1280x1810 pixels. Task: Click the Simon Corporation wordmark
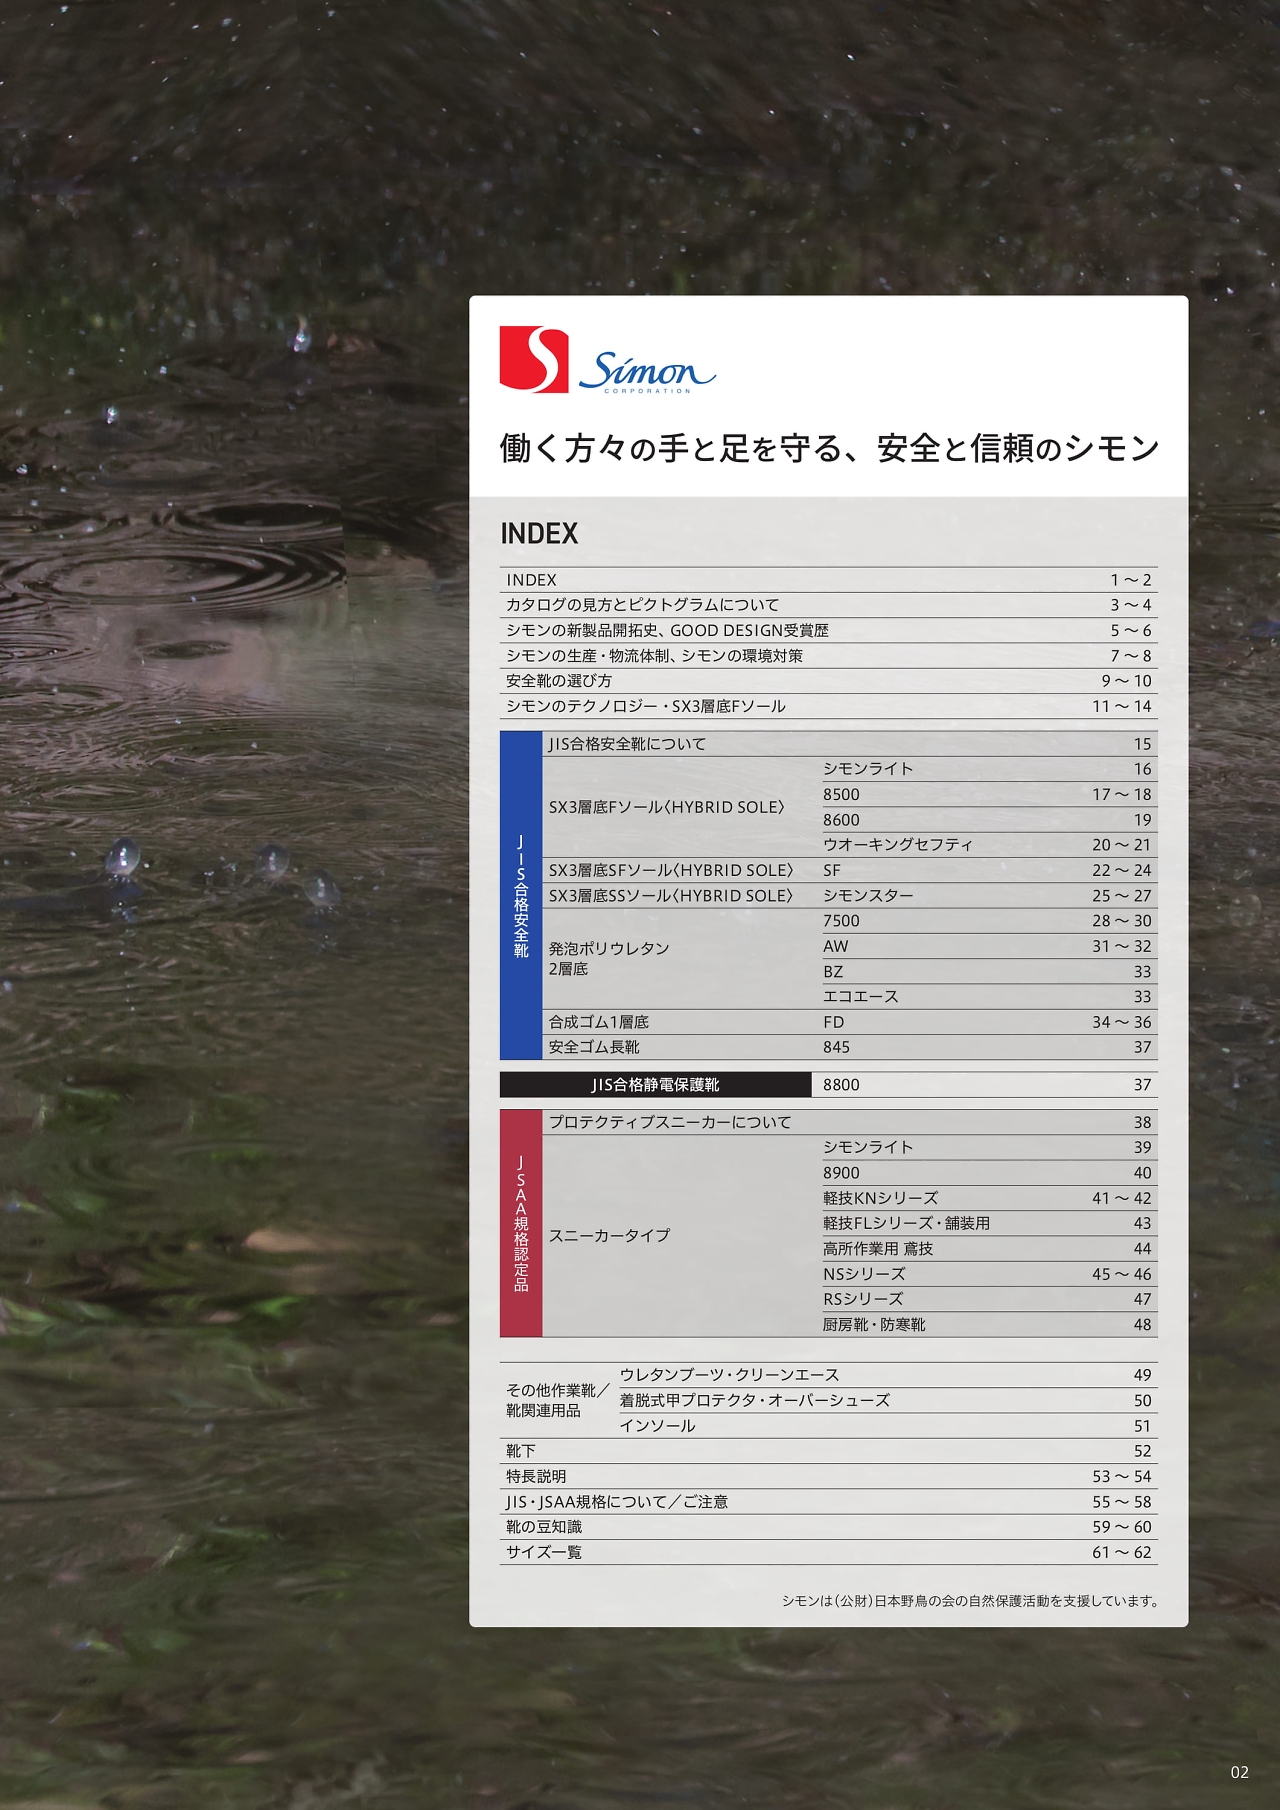[x=647, y=372]
